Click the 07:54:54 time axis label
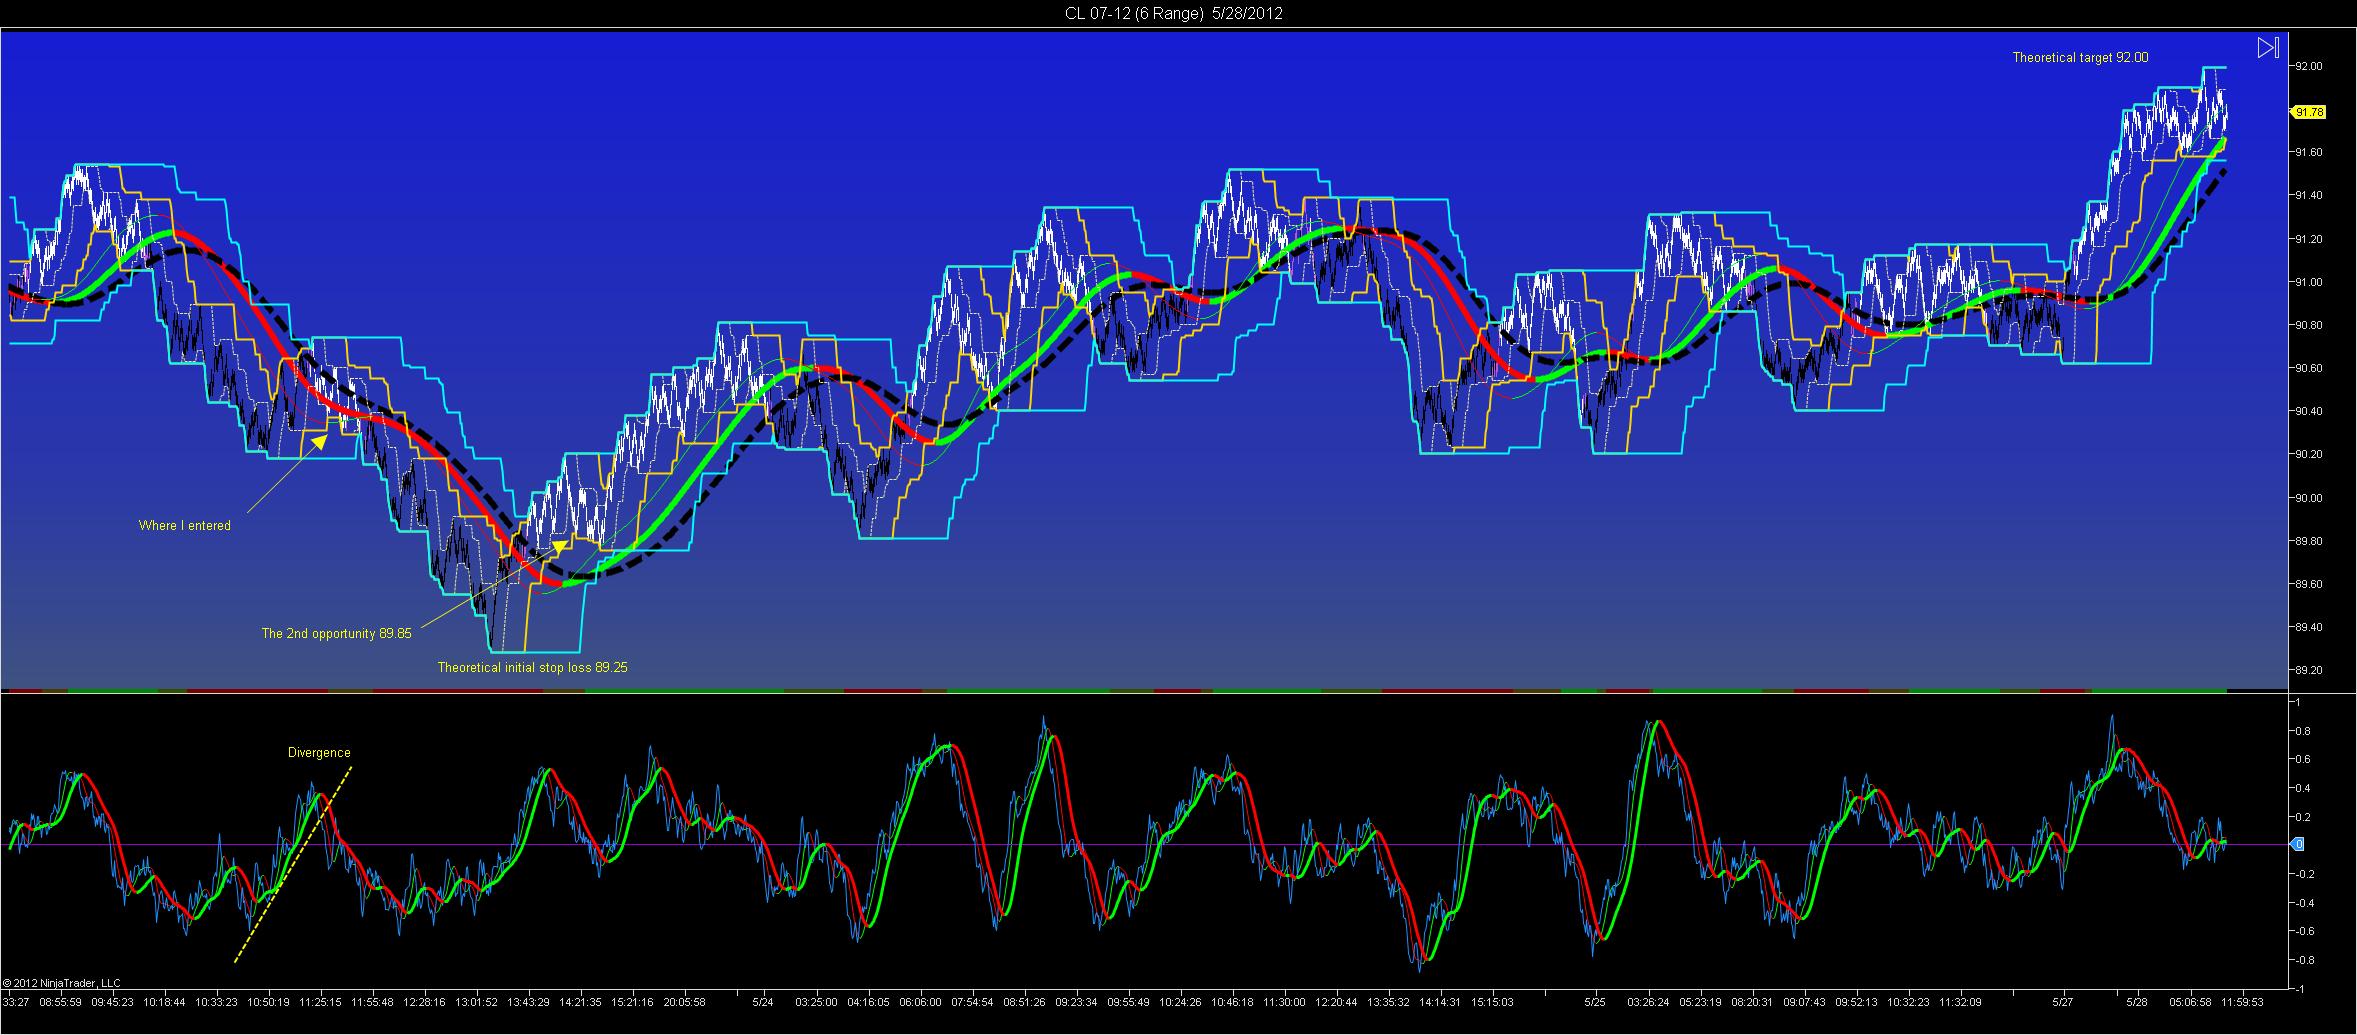This screenshot has width=2357, height=1035. pos(972,1002)
